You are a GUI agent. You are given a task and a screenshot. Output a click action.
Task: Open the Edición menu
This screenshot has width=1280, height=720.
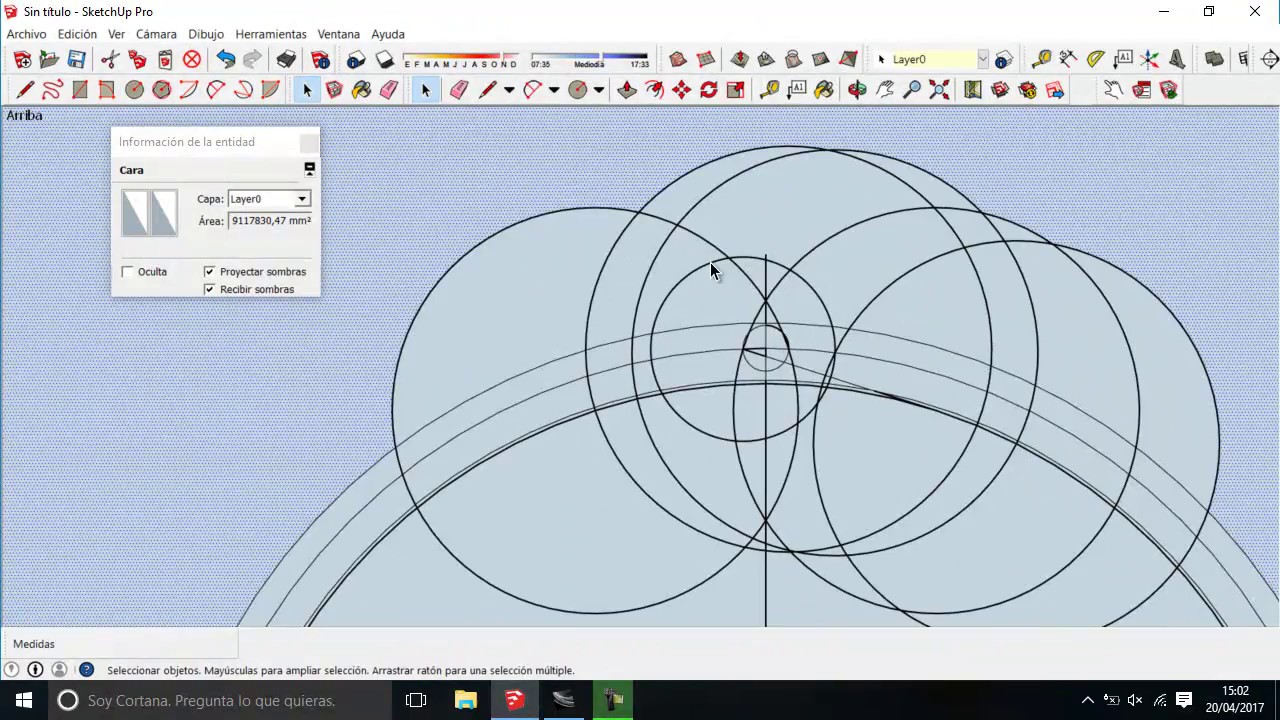tap(77, 34)
